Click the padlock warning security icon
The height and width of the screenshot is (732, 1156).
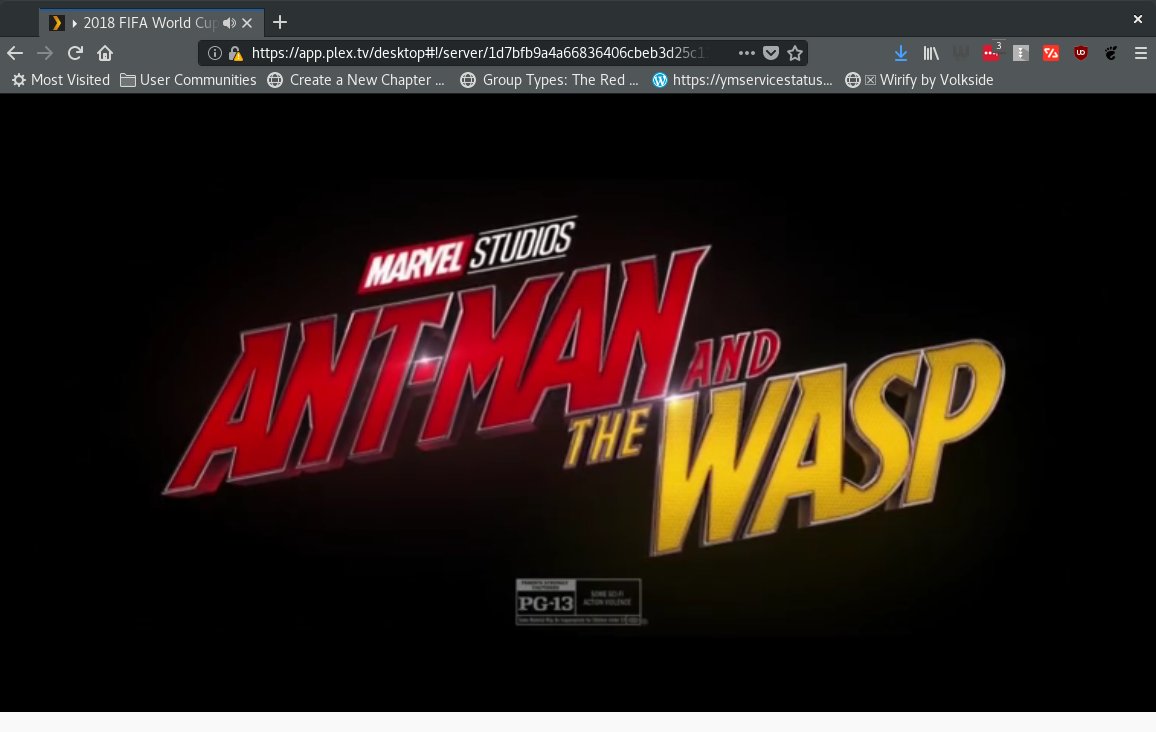tap(236, 53)
